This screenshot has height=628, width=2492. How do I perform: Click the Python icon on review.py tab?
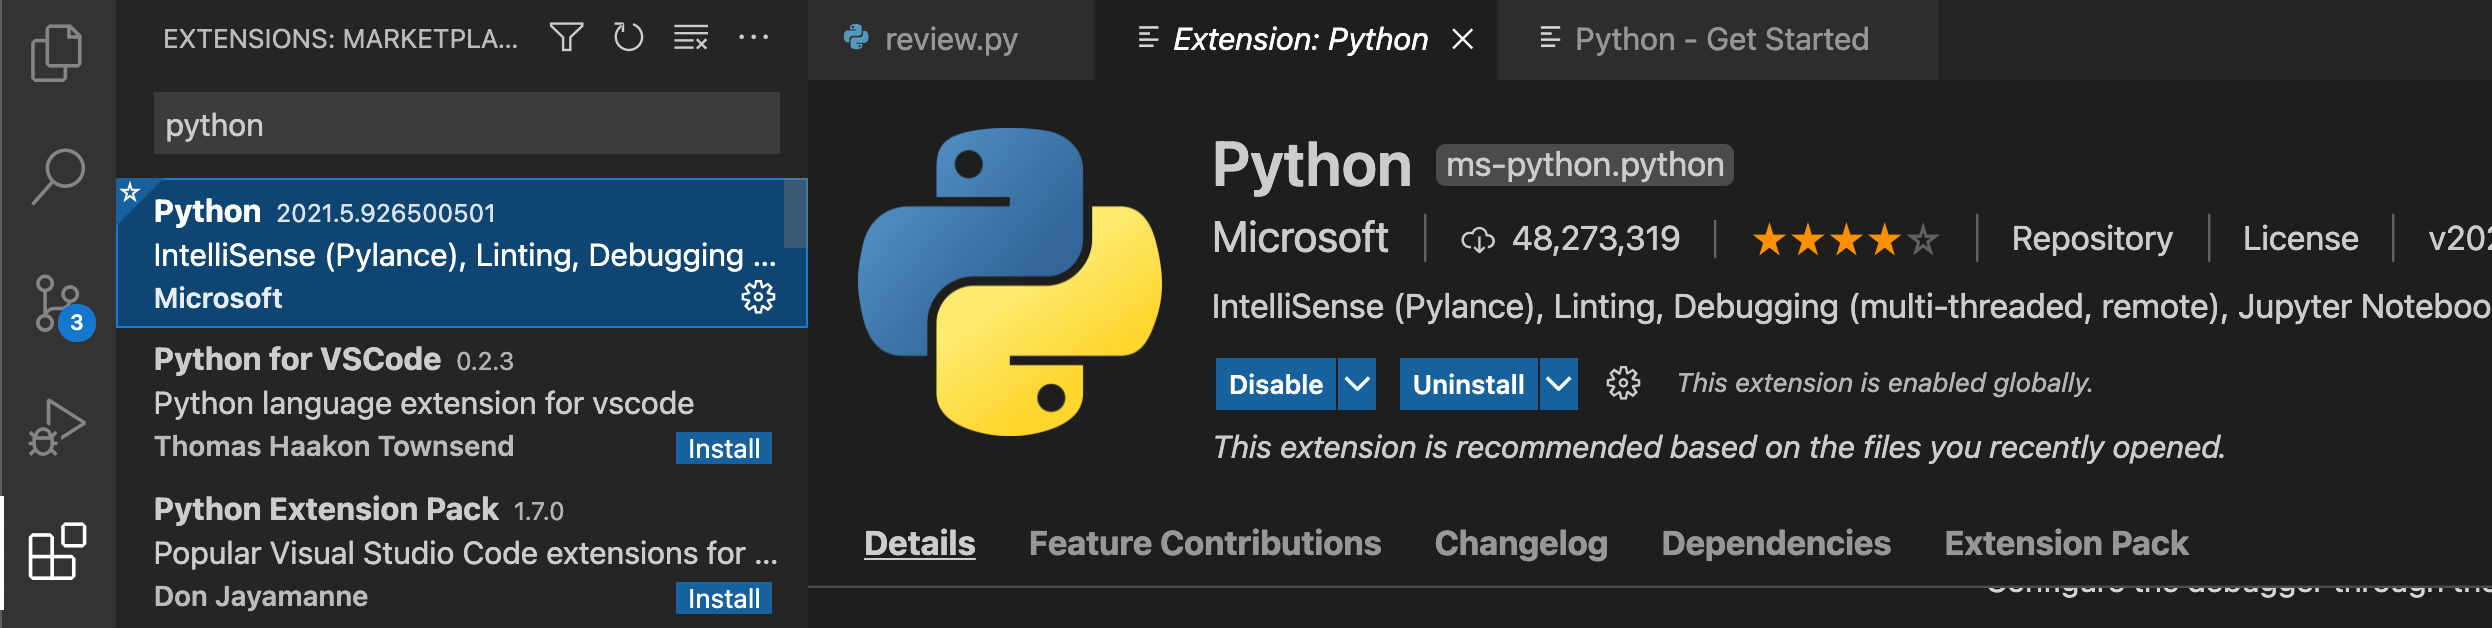[856, 38]
